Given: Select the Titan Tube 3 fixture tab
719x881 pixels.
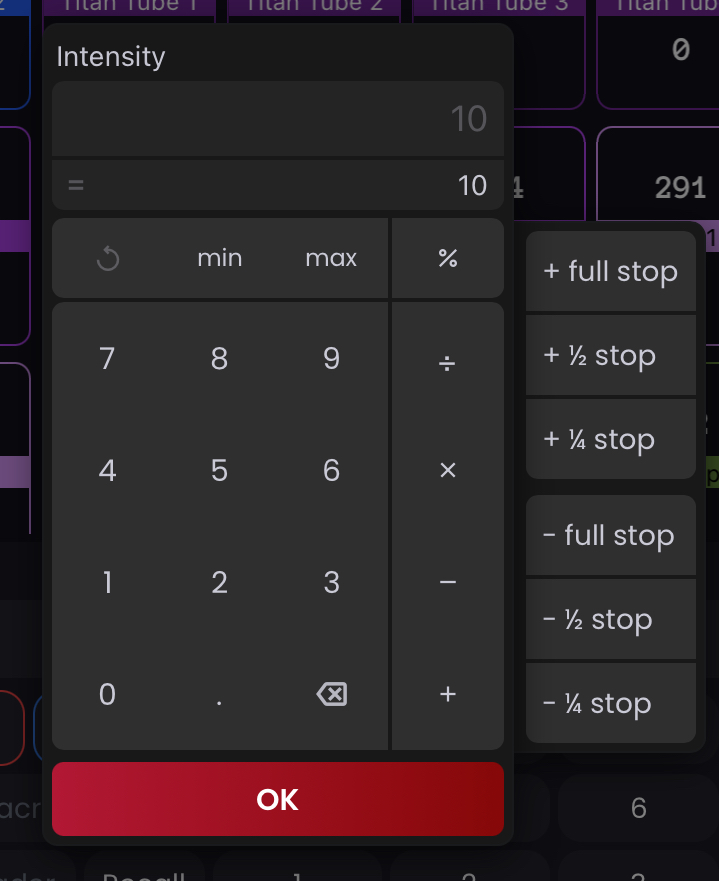Looking at the screenshot, I should coord(499,7).
